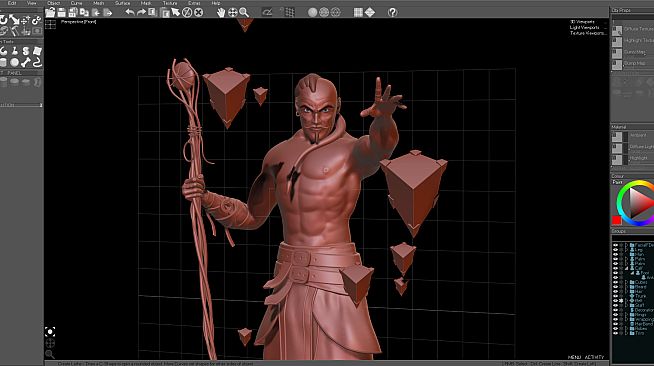Toggle visibility eye of Beard group
This screenshot has width=654, height=366.
coord(616,287)
